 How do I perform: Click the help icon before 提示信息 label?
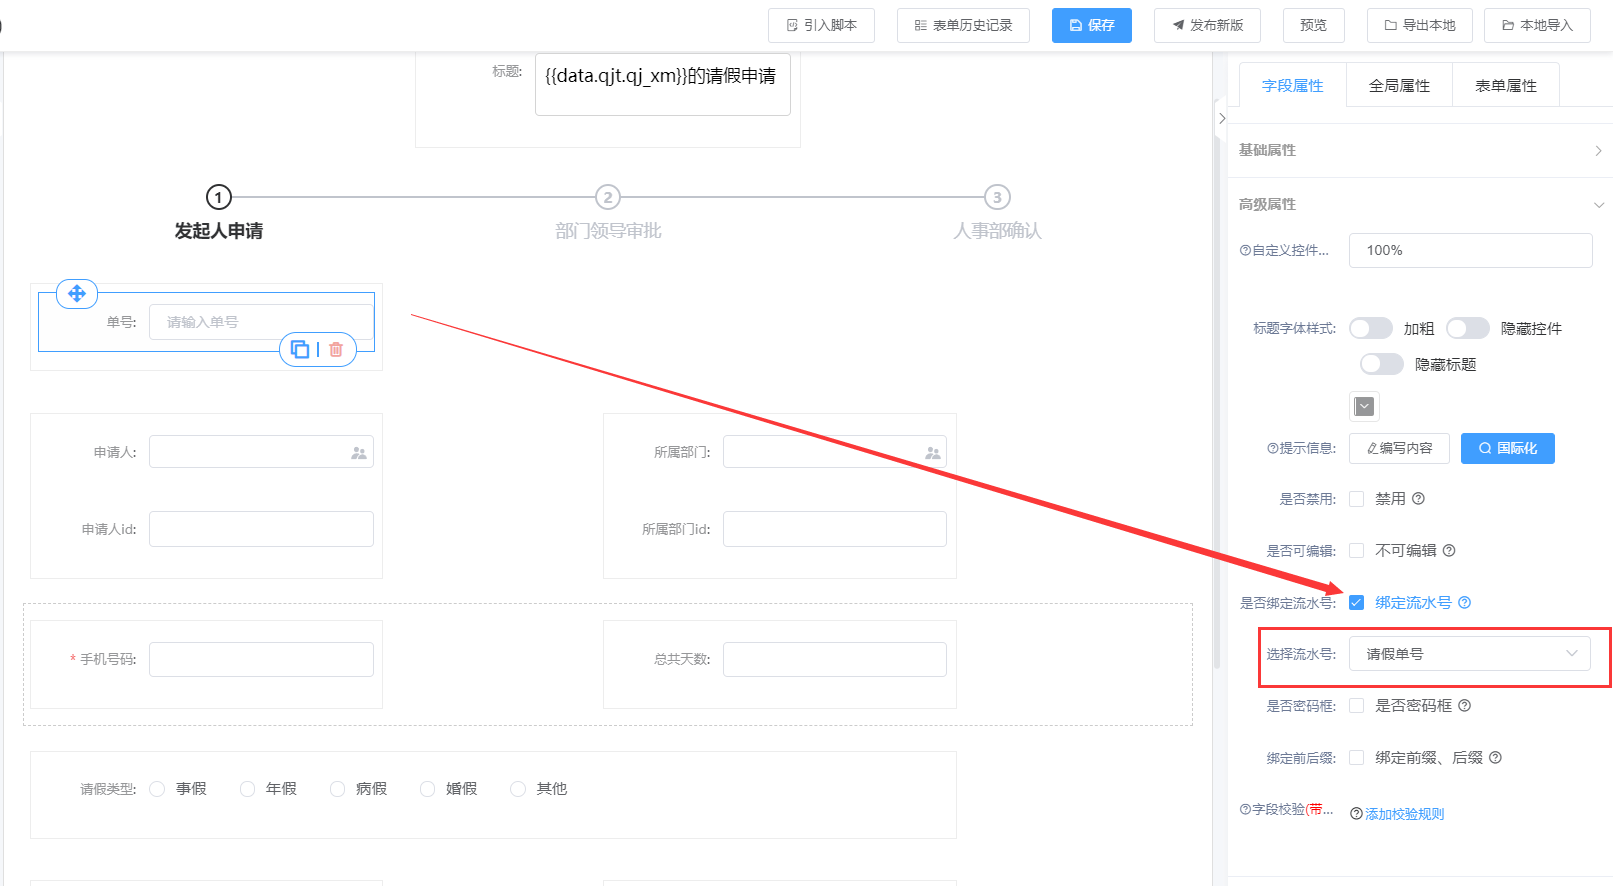coord(1273,449)
